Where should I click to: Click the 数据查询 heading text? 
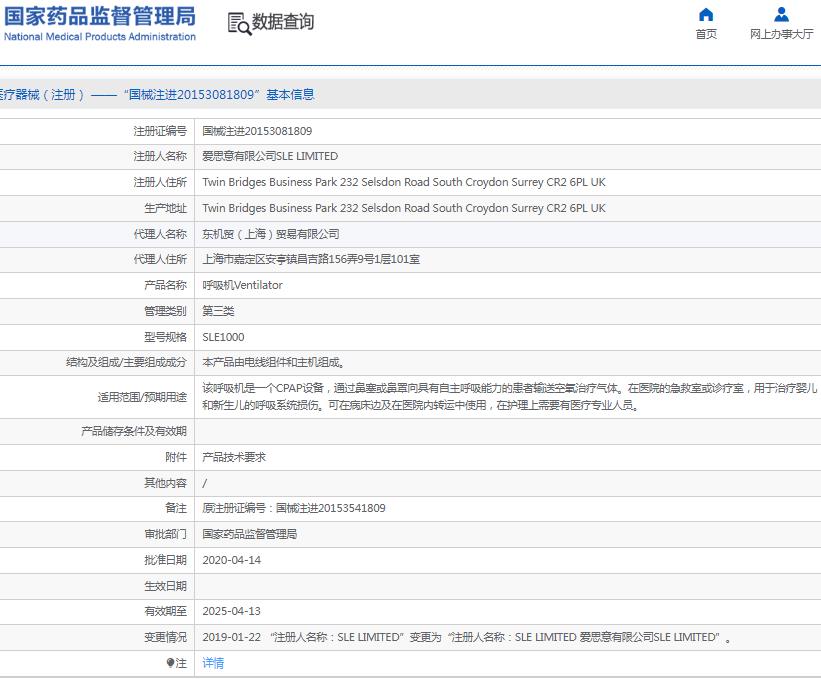(283, 22)
